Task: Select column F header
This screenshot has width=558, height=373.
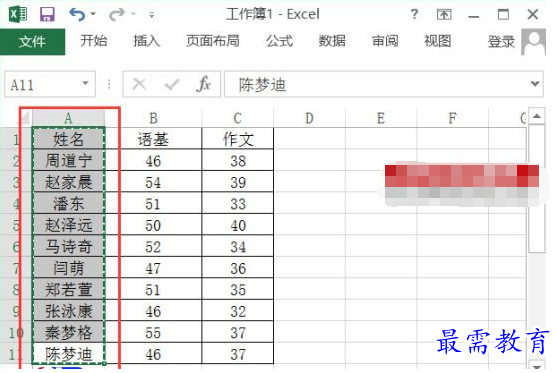Action: click(x=452, y=118)
